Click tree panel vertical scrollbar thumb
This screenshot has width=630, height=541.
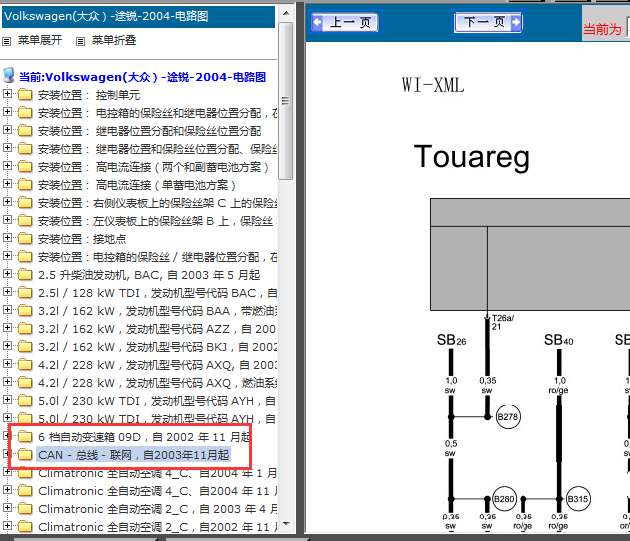click(286, 100)
